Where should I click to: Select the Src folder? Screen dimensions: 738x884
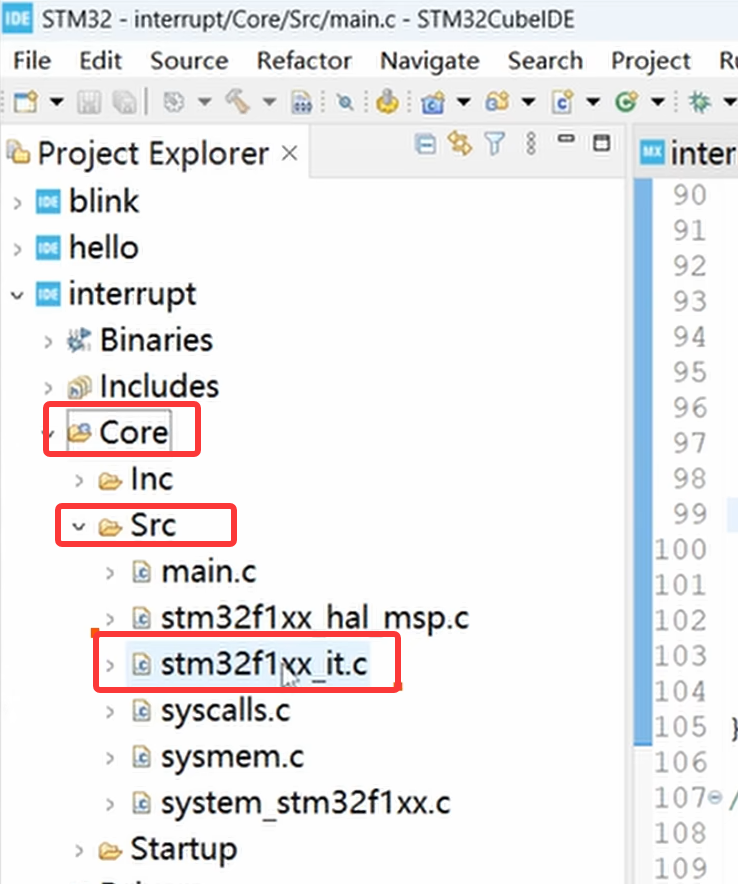click(x=153, y=525)
